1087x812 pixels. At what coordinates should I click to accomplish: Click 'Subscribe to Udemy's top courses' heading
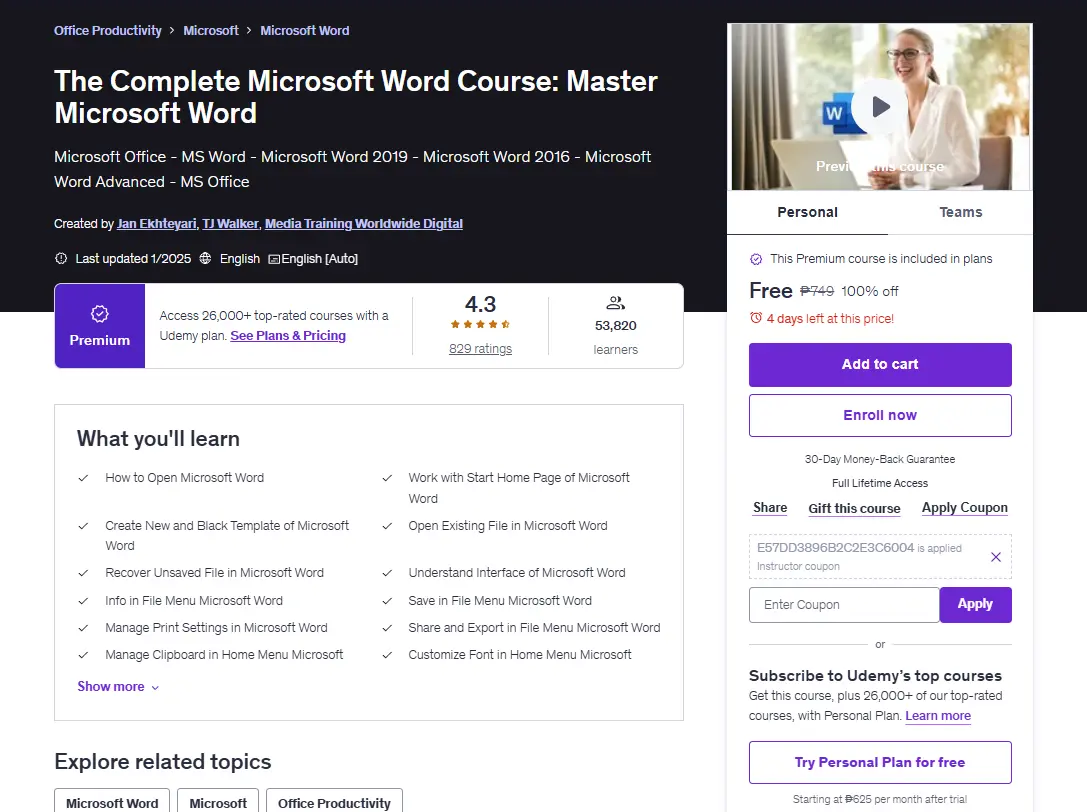point(875,676)
